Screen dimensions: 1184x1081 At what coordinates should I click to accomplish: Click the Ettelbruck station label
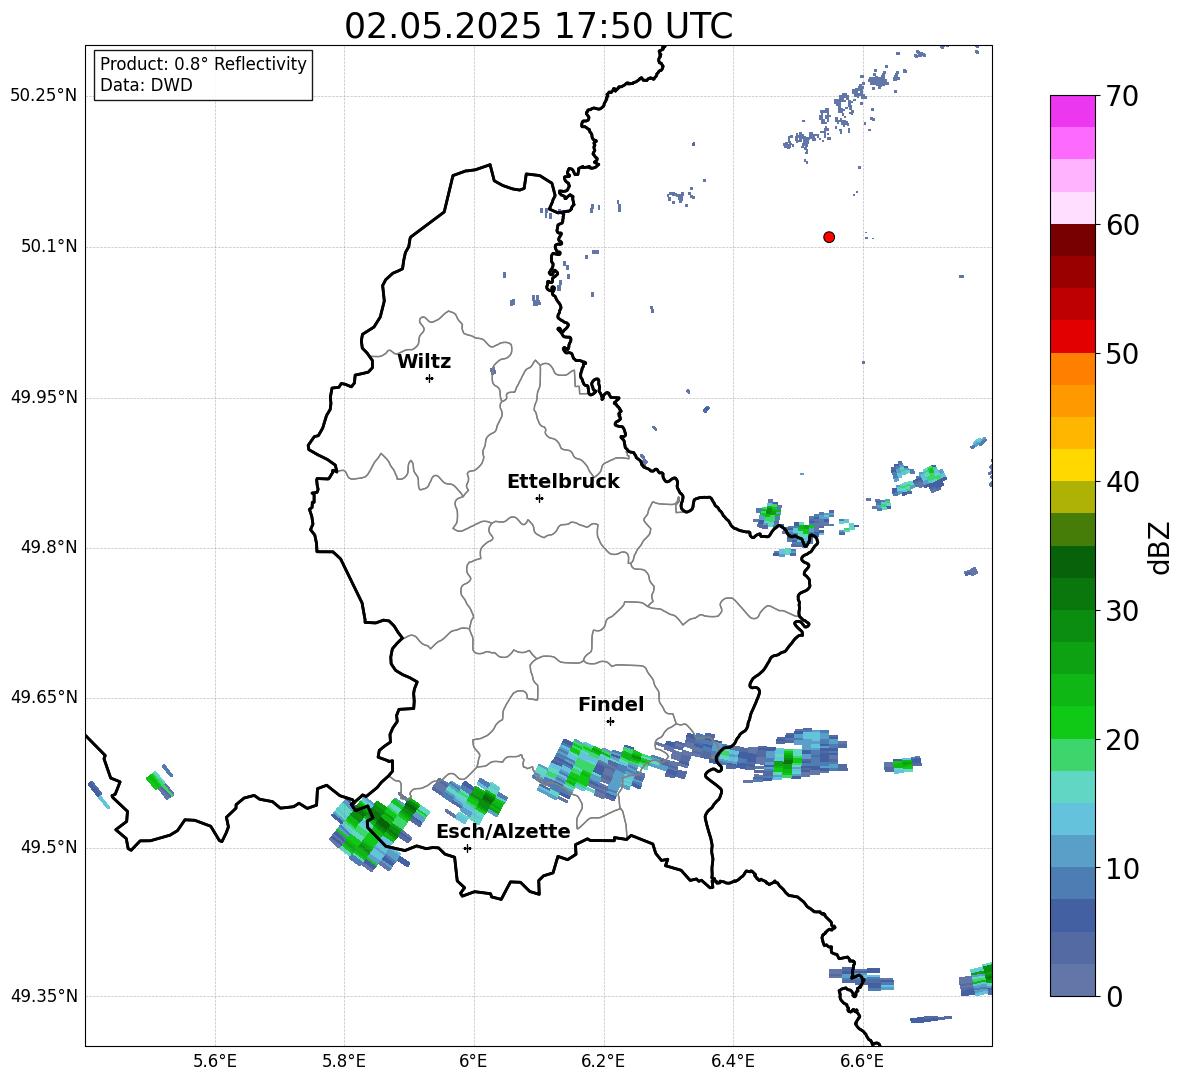pyautogui.click(x=563, y=482)
